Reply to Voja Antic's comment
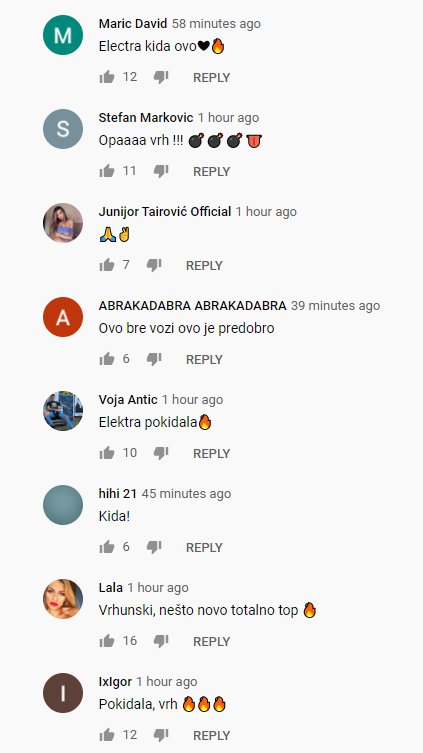The image size is (423, 753). 211,453
